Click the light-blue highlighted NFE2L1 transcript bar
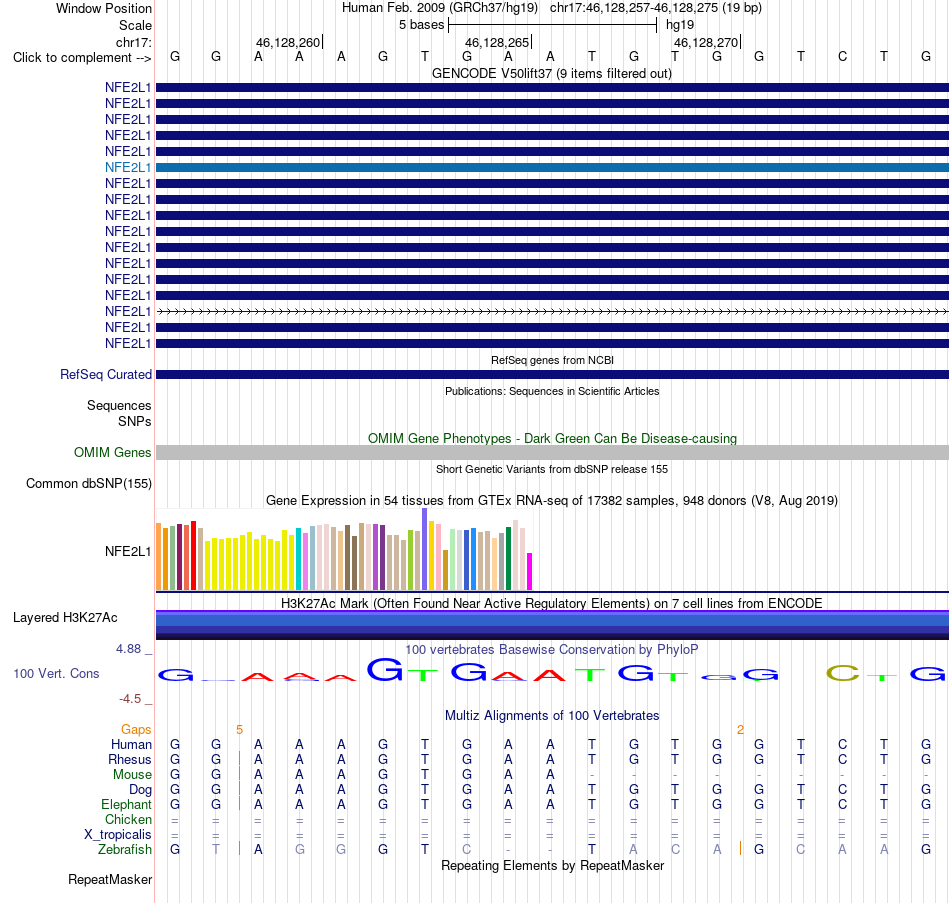Screen dimensions: 950x903 point(553,167)
